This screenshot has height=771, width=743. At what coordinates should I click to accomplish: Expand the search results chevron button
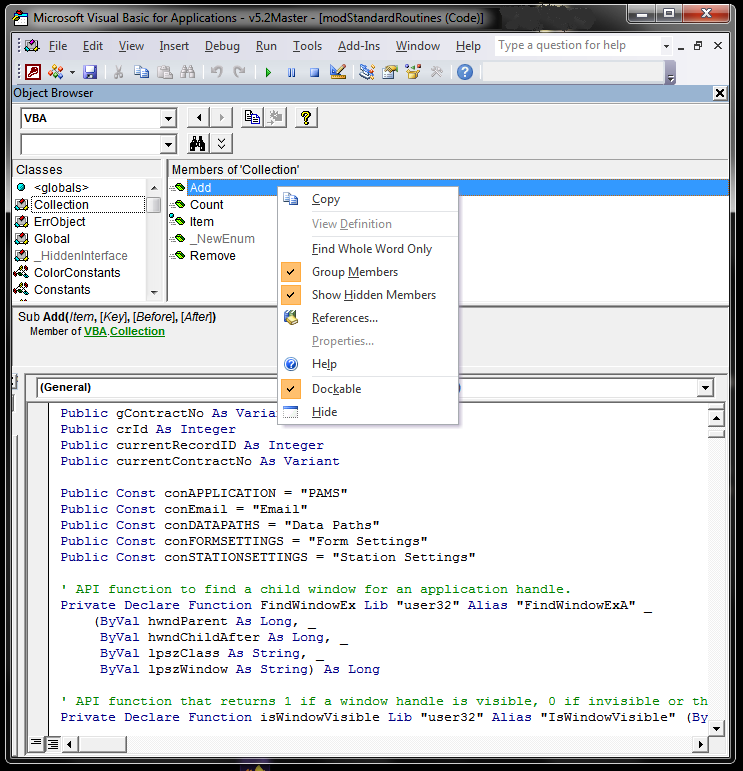221,144
